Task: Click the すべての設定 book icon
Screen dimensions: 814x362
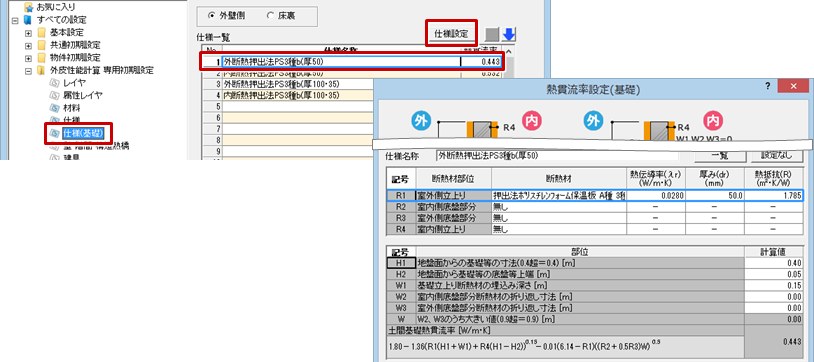Action: tap(28, 20)
